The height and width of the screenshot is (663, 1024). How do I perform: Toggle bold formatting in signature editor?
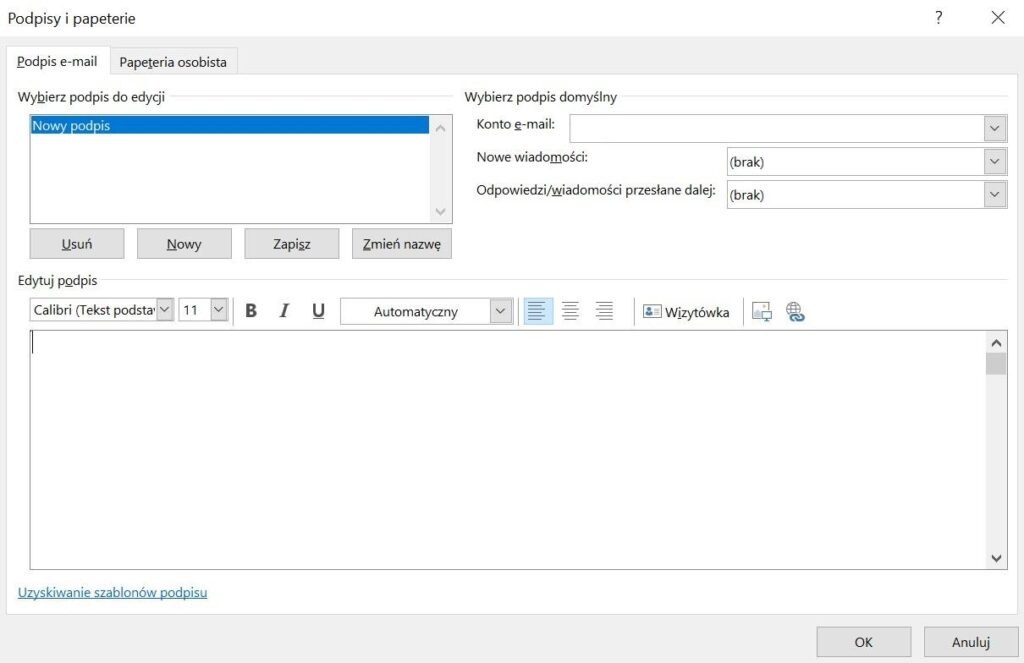coord(251,311)
